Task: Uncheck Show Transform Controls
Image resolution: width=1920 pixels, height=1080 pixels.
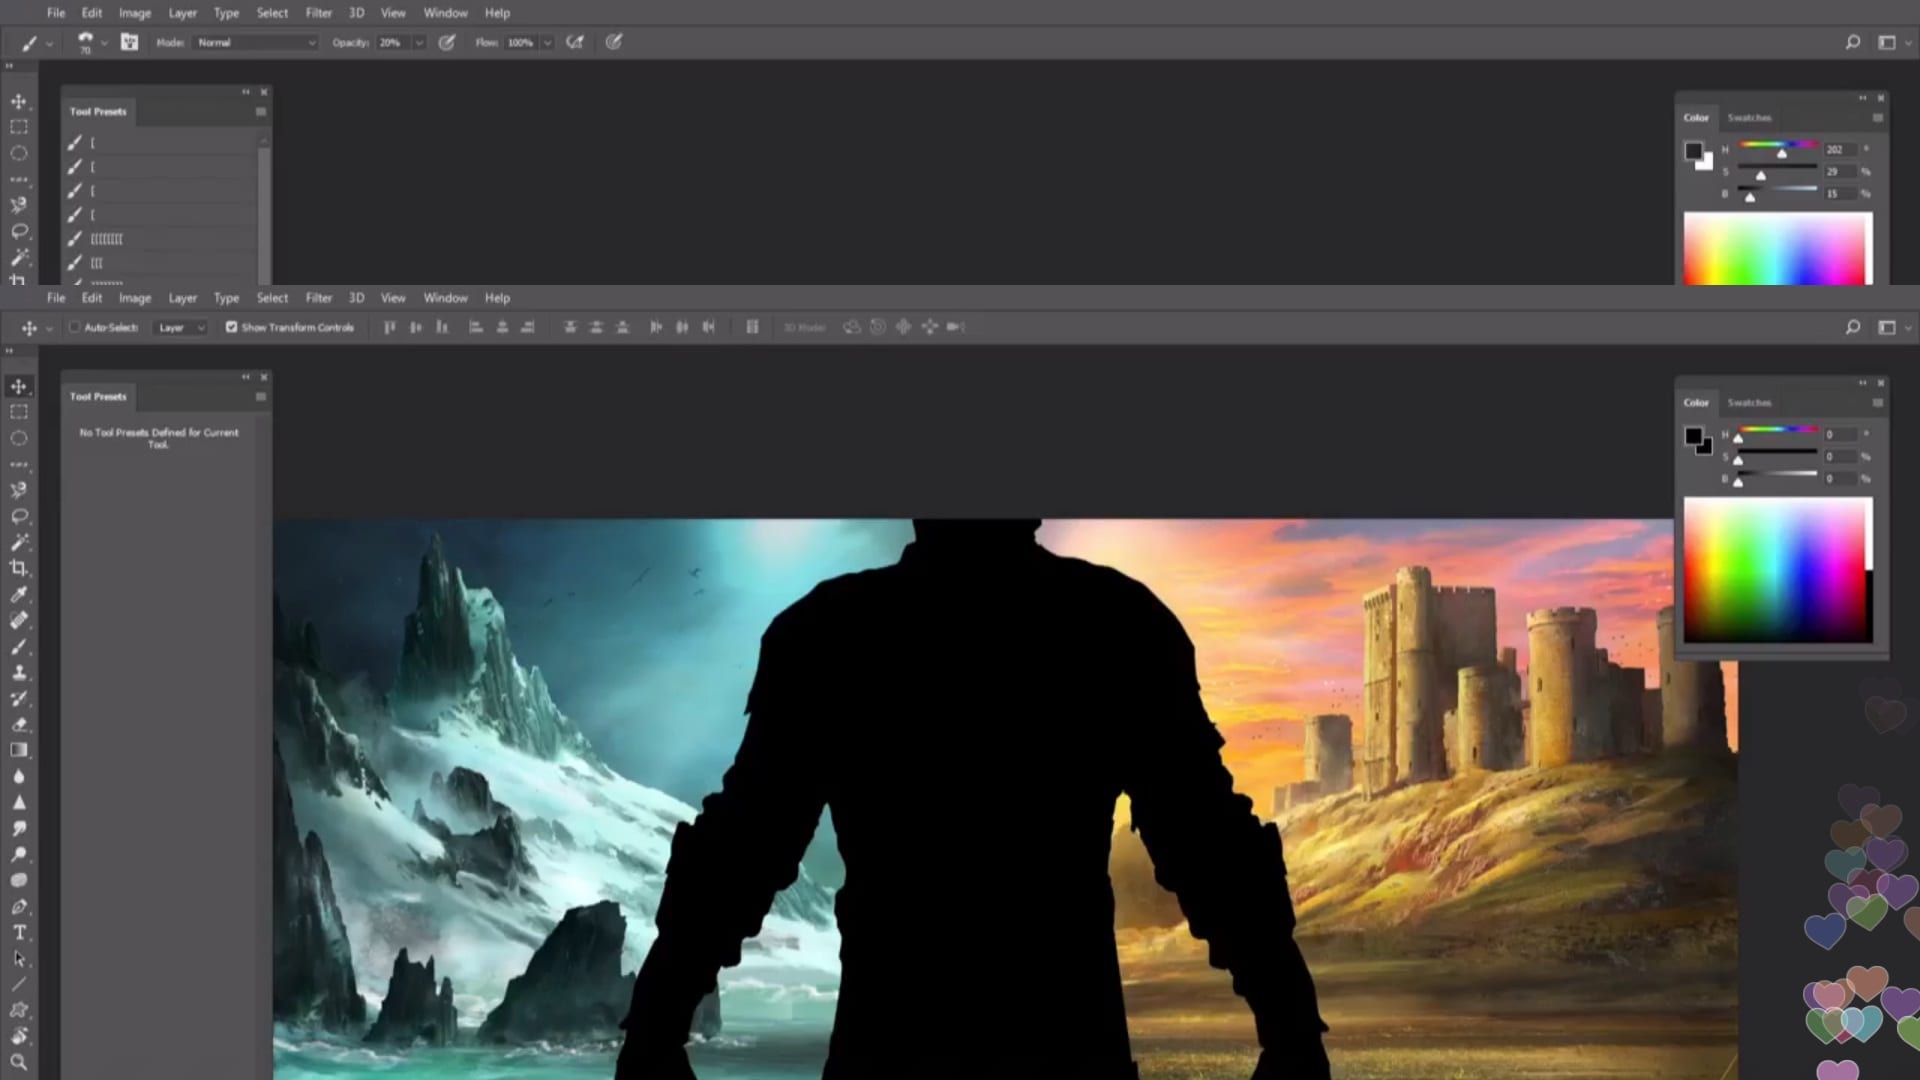Action: (231, 327)
